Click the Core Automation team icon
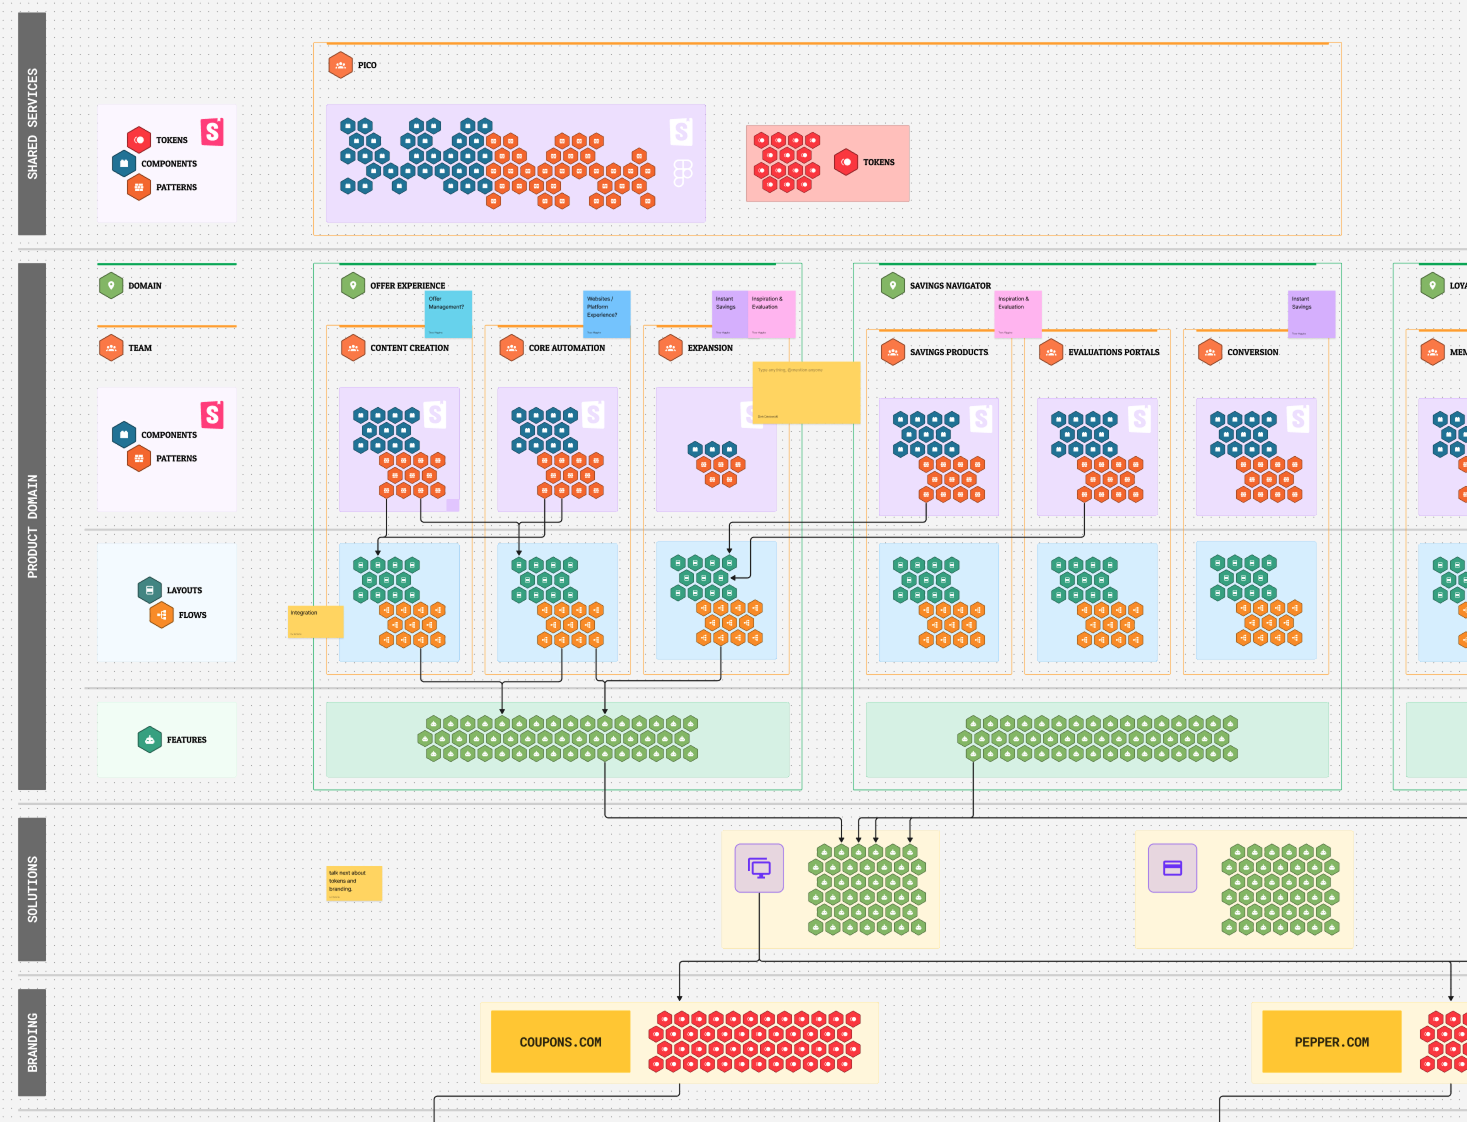1467x1122 pixels. (x=511, y=348)
